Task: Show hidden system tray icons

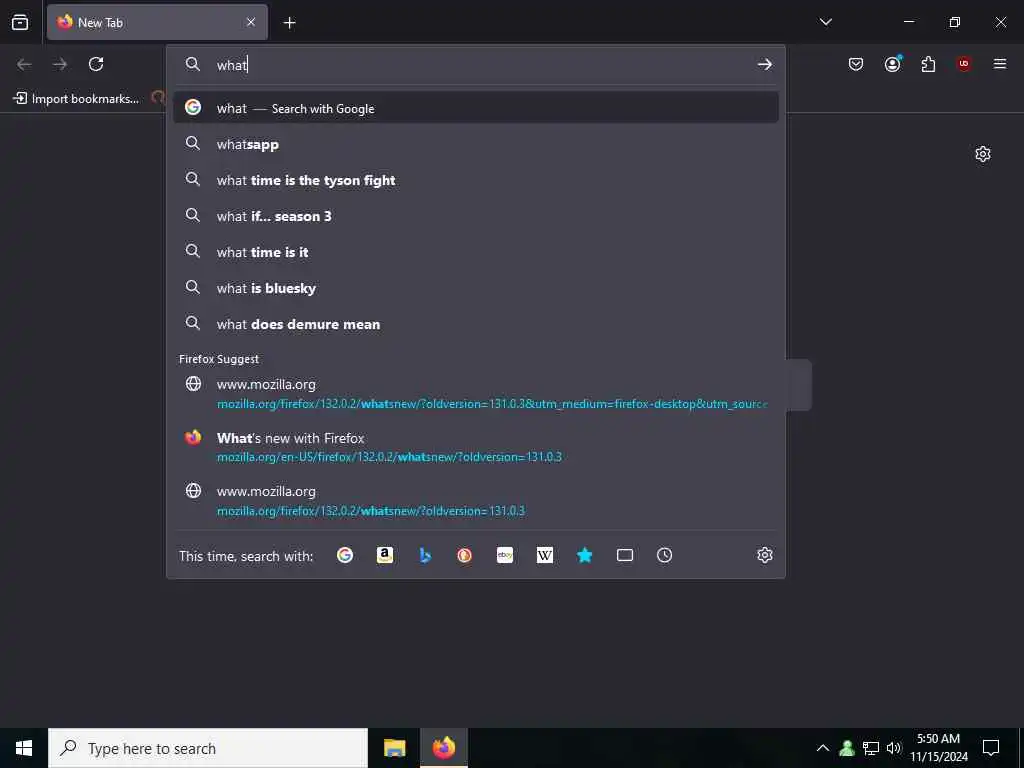Action: coord(823,748)
